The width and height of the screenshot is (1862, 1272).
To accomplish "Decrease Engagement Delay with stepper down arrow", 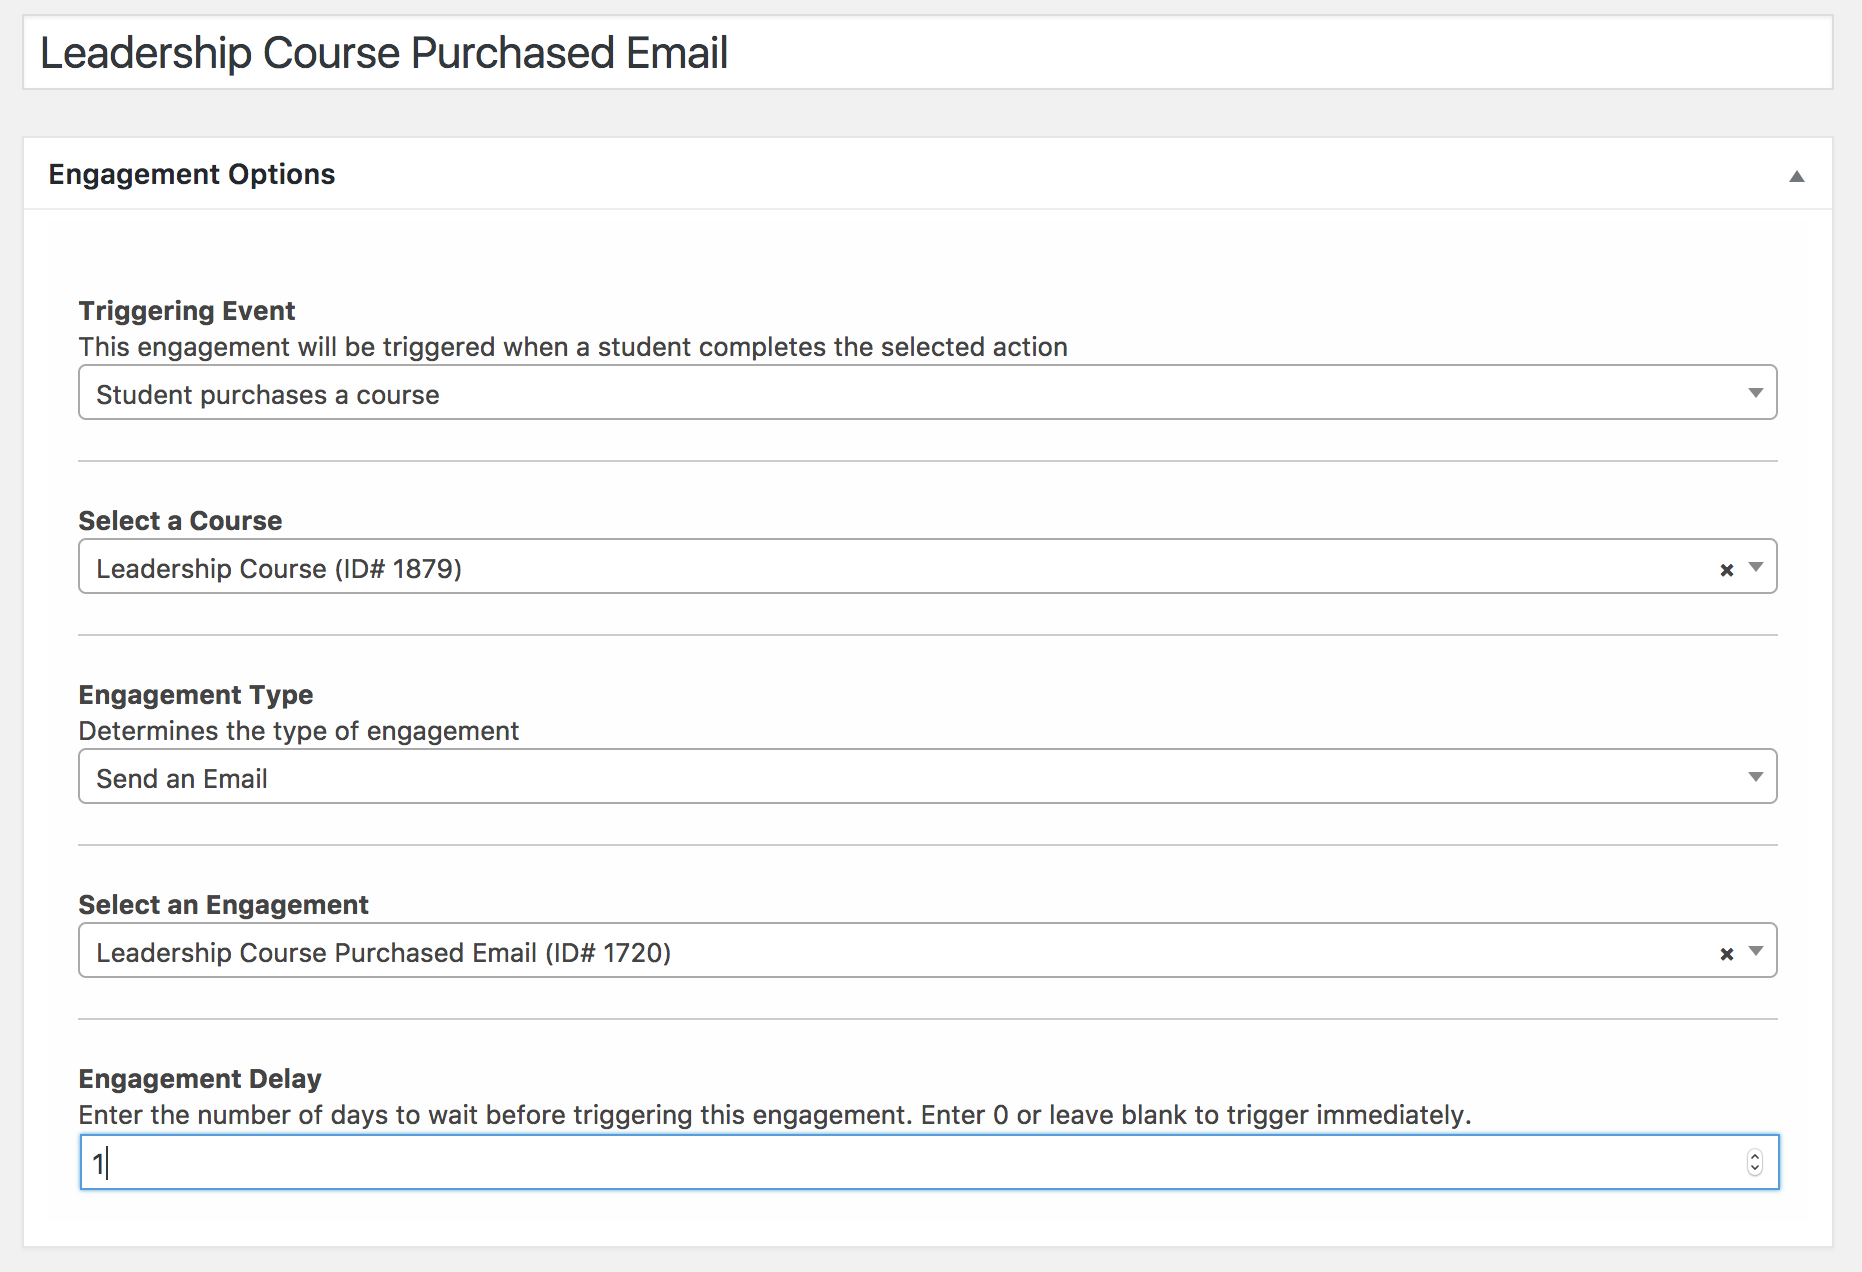I will [1754, 1168].
